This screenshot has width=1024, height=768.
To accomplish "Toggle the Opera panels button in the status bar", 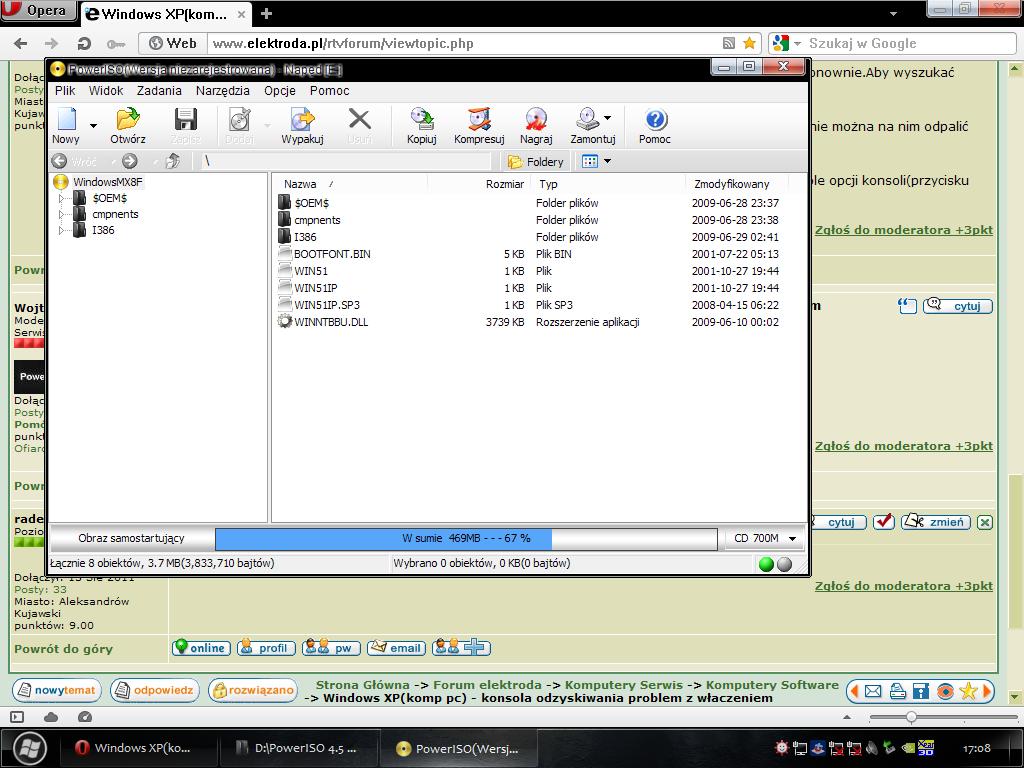I will [x=17, y=717].
